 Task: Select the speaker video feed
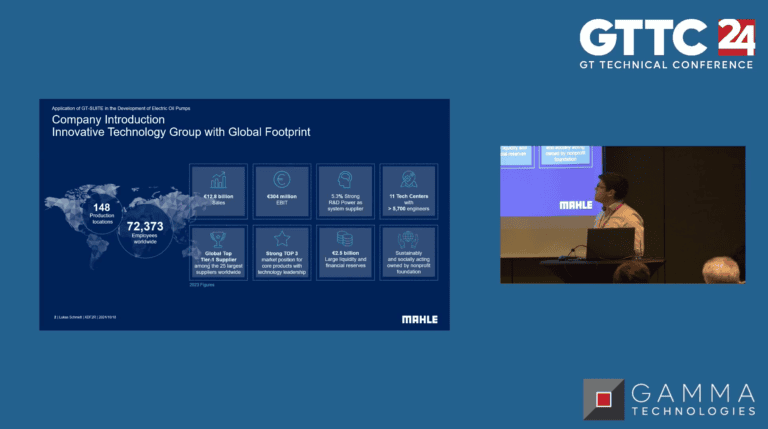(623, 214)
